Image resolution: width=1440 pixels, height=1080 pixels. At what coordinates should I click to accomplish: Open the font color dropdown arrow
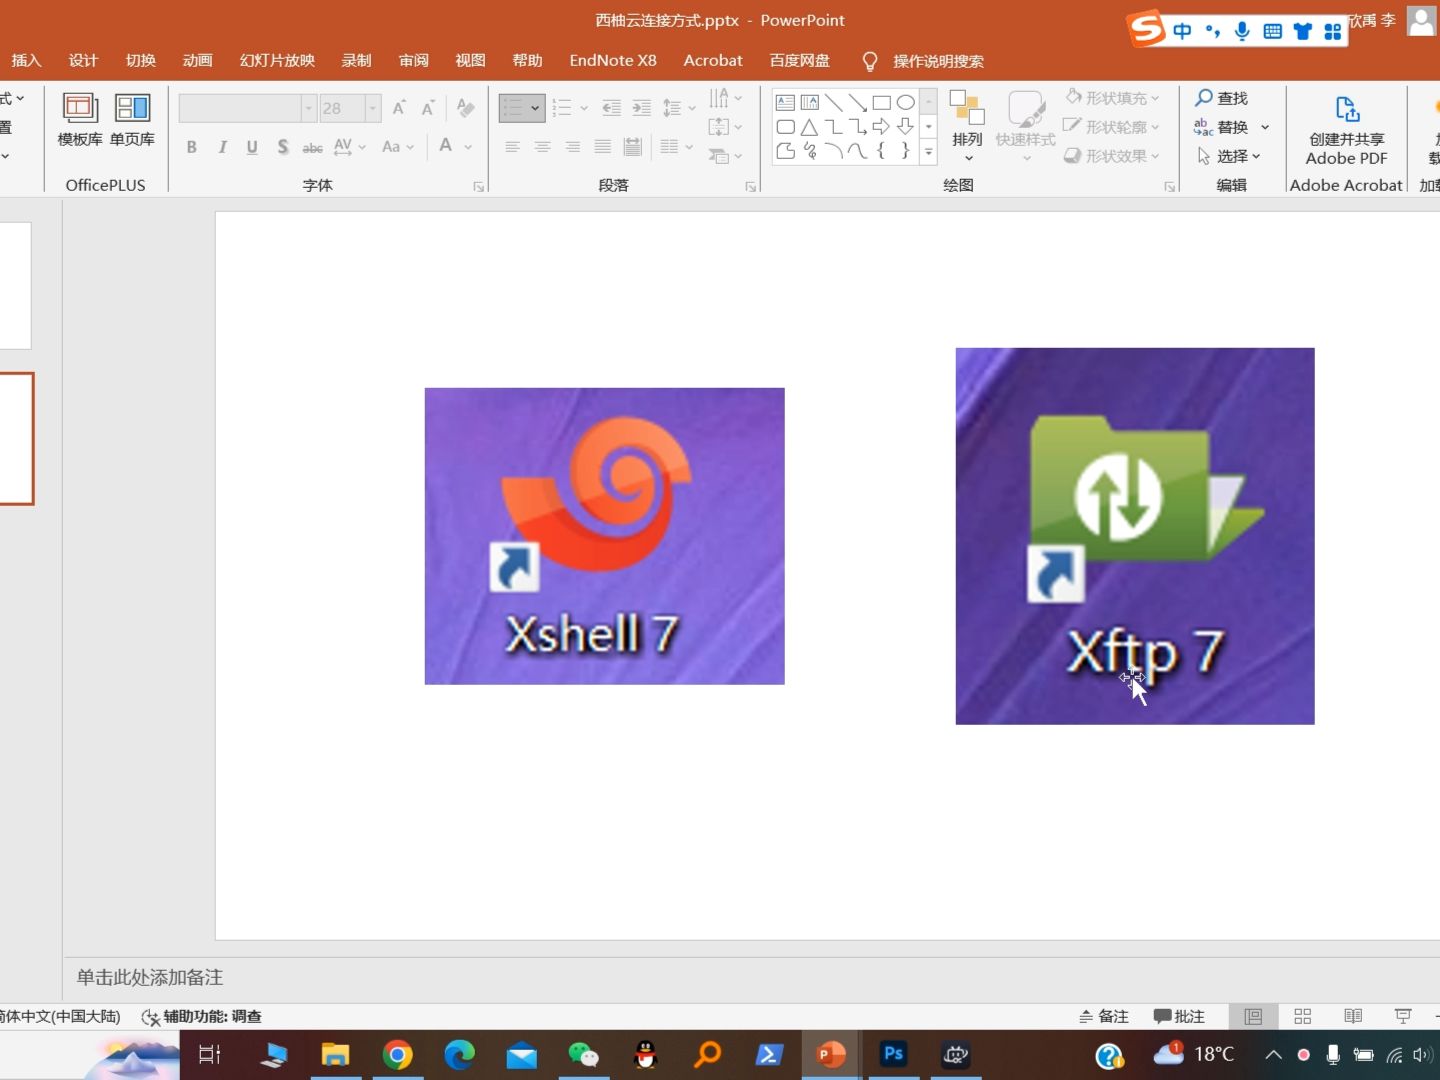468,147
